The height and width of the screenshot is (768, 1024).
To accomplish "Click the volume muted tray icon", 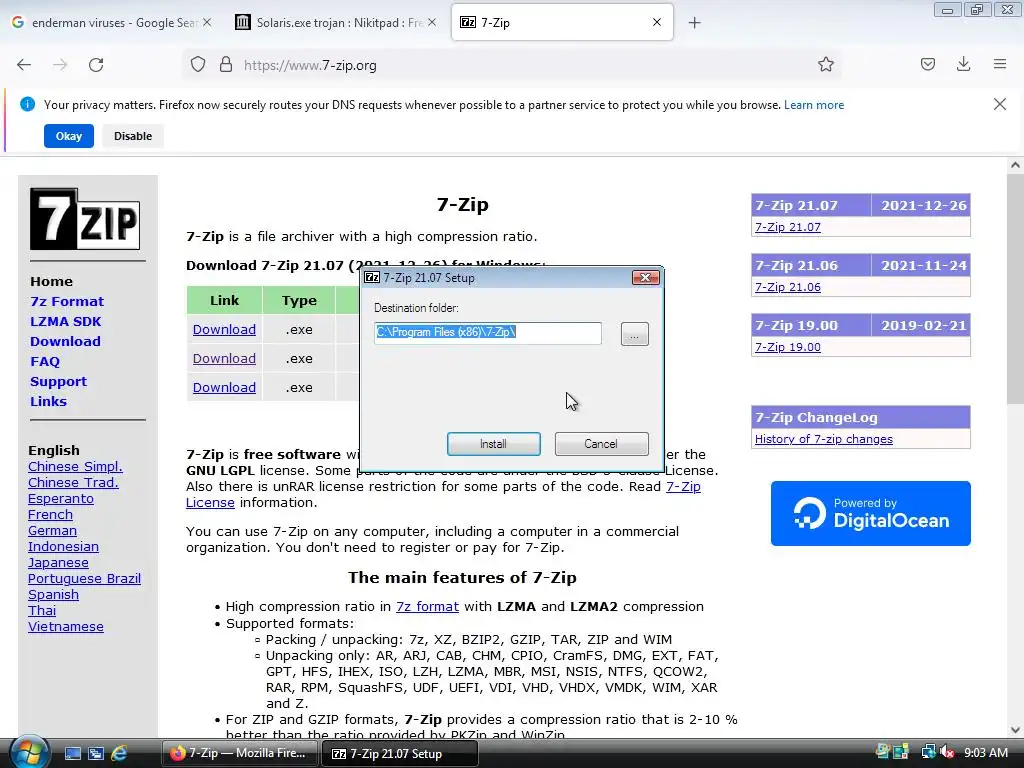I will [947, 753].
